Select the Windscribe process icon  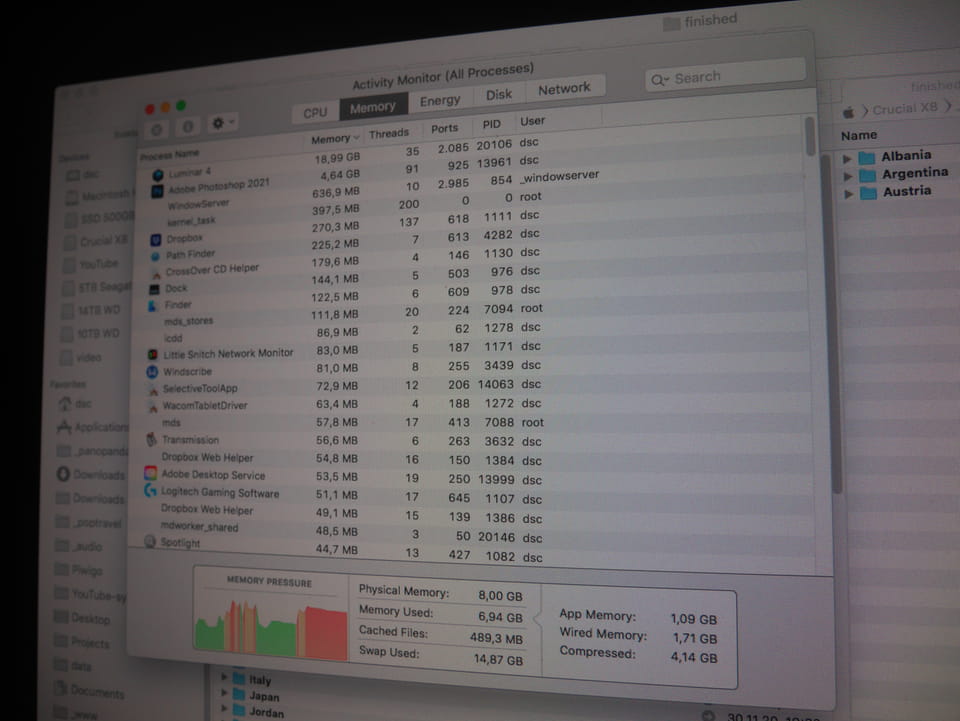click(x=153, y=372)
